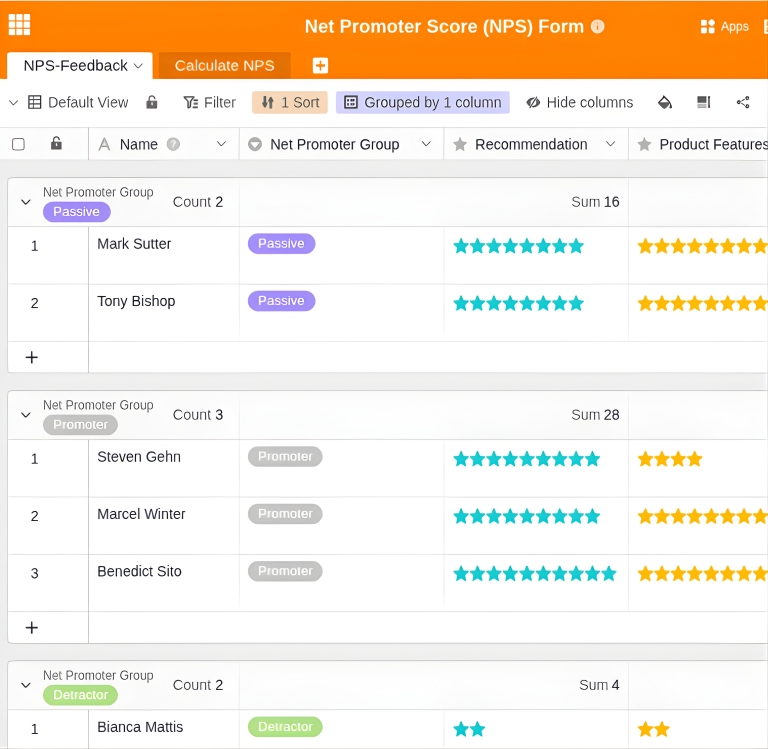The height and width of the screenshot is (749, 768).
Task: Click the view lock icon in toolbar
Action: coord(152,102)
